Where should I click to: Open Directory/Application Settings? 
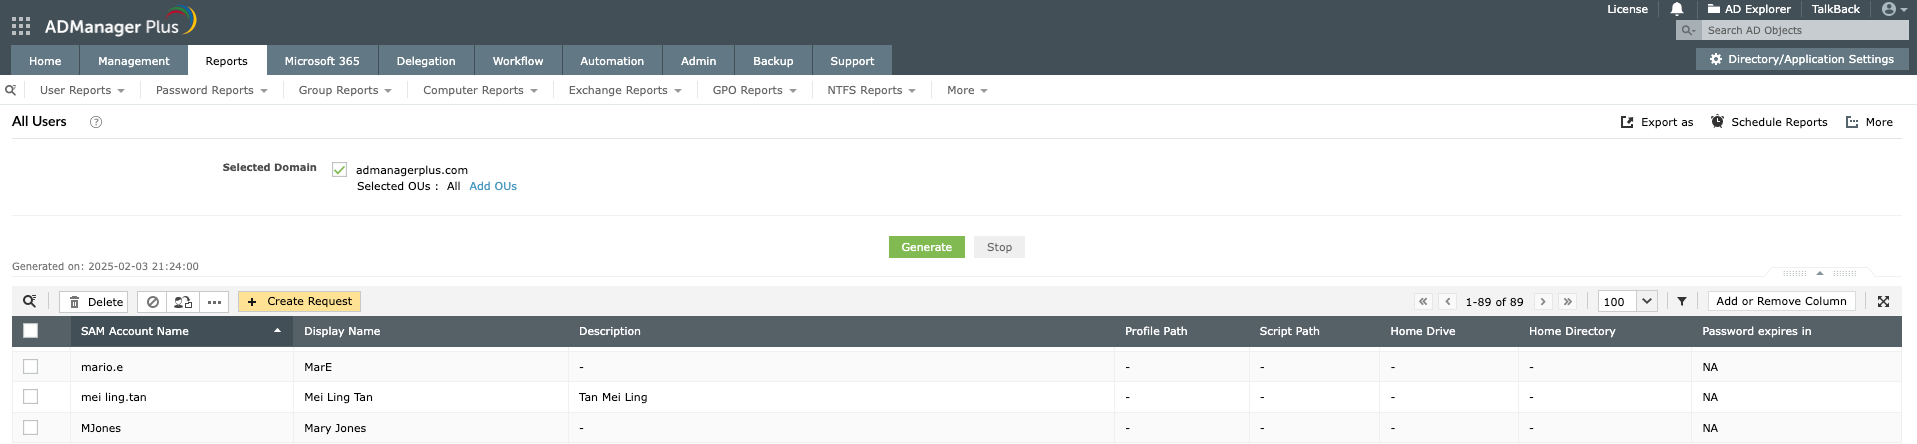coord(1801,59)
